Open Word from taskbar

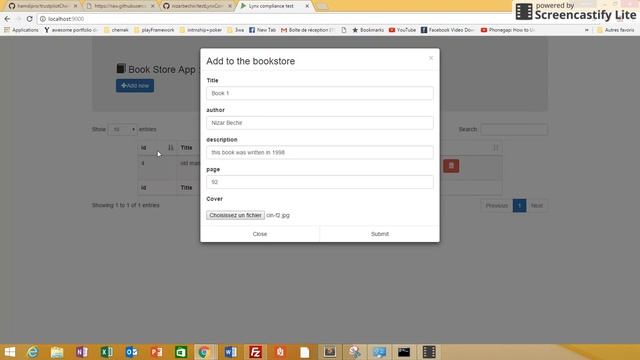[230, 352]
